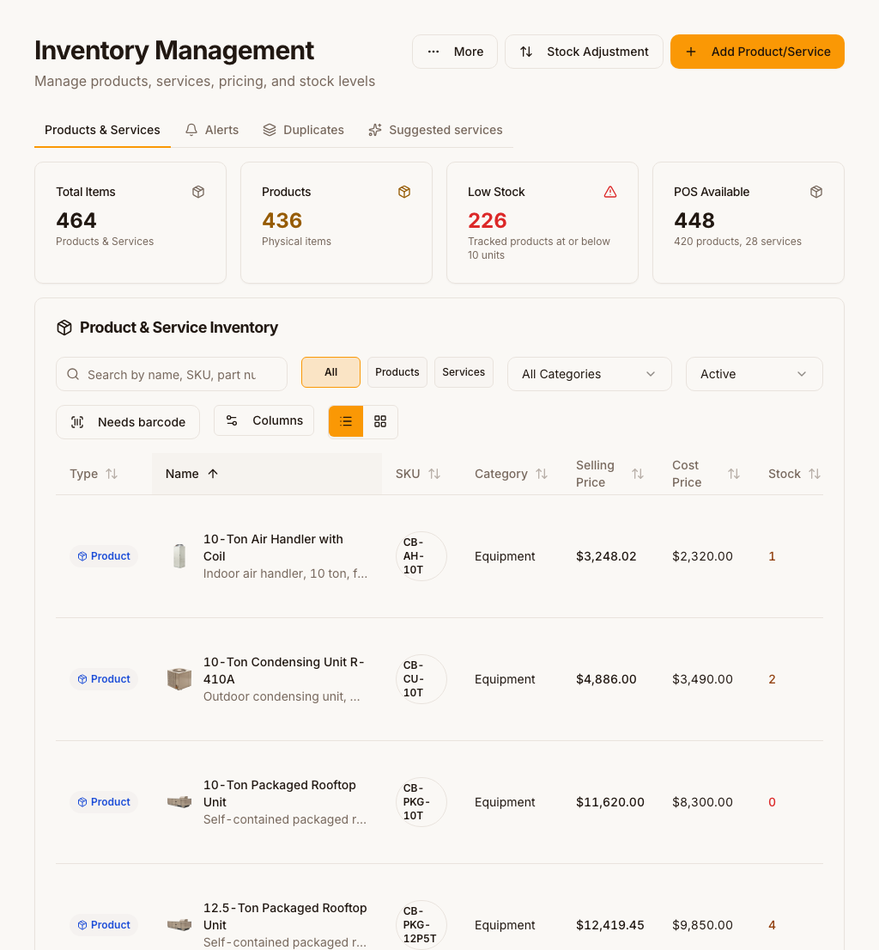Open 10-Ton Packaged Rooftop Unit item
Viewport: 879px width, 950px height.
pos(279,794)
